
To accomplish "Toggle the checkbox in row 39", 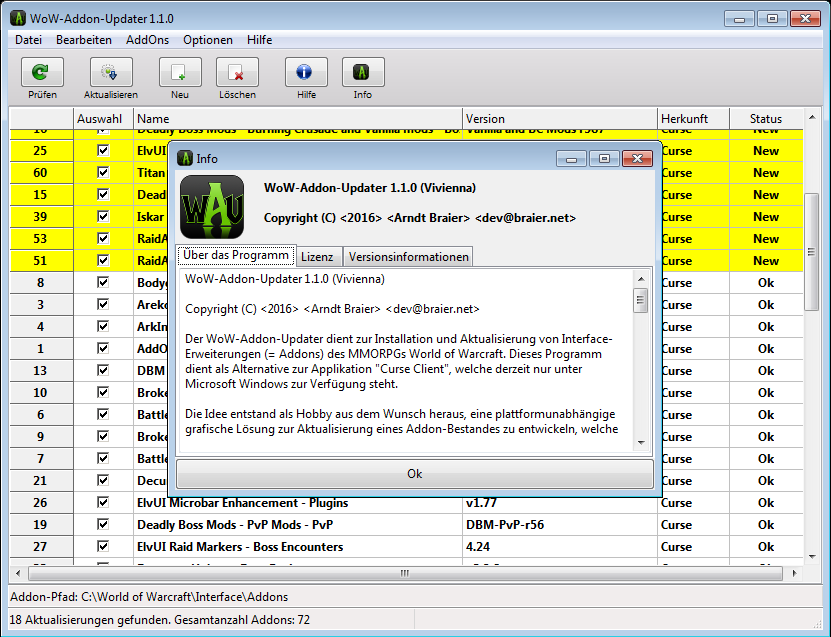I will [x=103, y=216].
